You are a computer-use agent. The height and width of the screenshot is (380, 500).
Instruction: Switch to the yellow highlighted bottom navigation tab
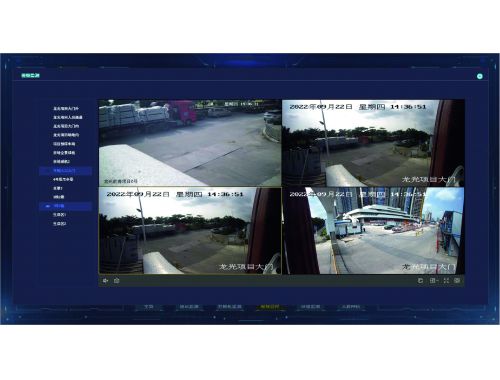[270, 307]
